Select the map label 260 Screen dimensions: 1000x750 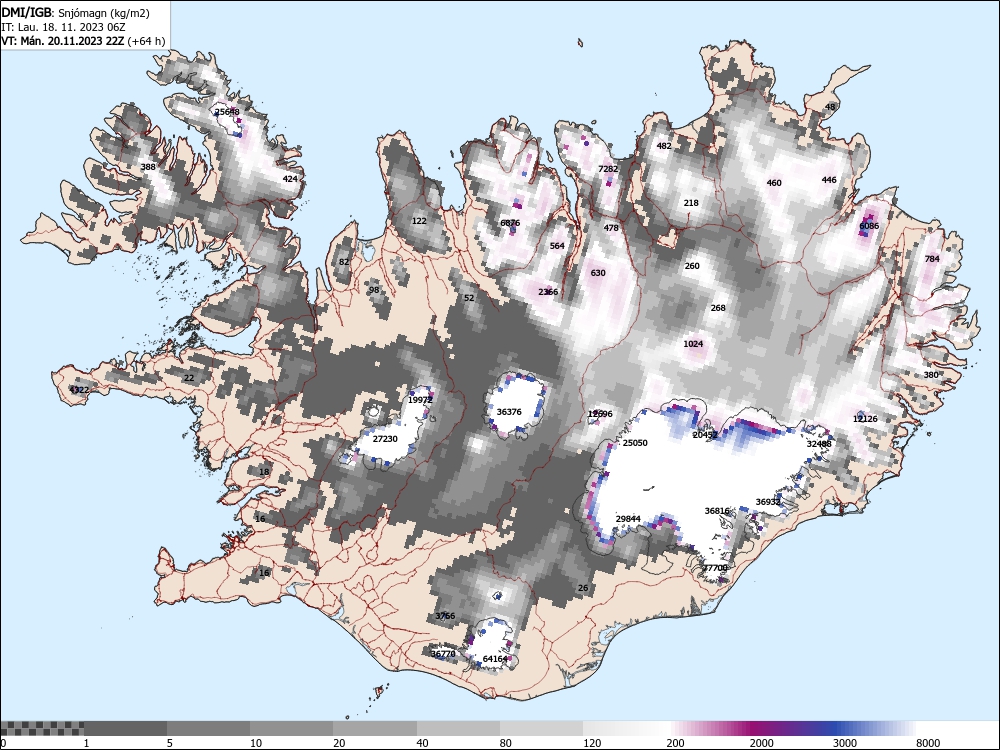click(x=692, y=267)
